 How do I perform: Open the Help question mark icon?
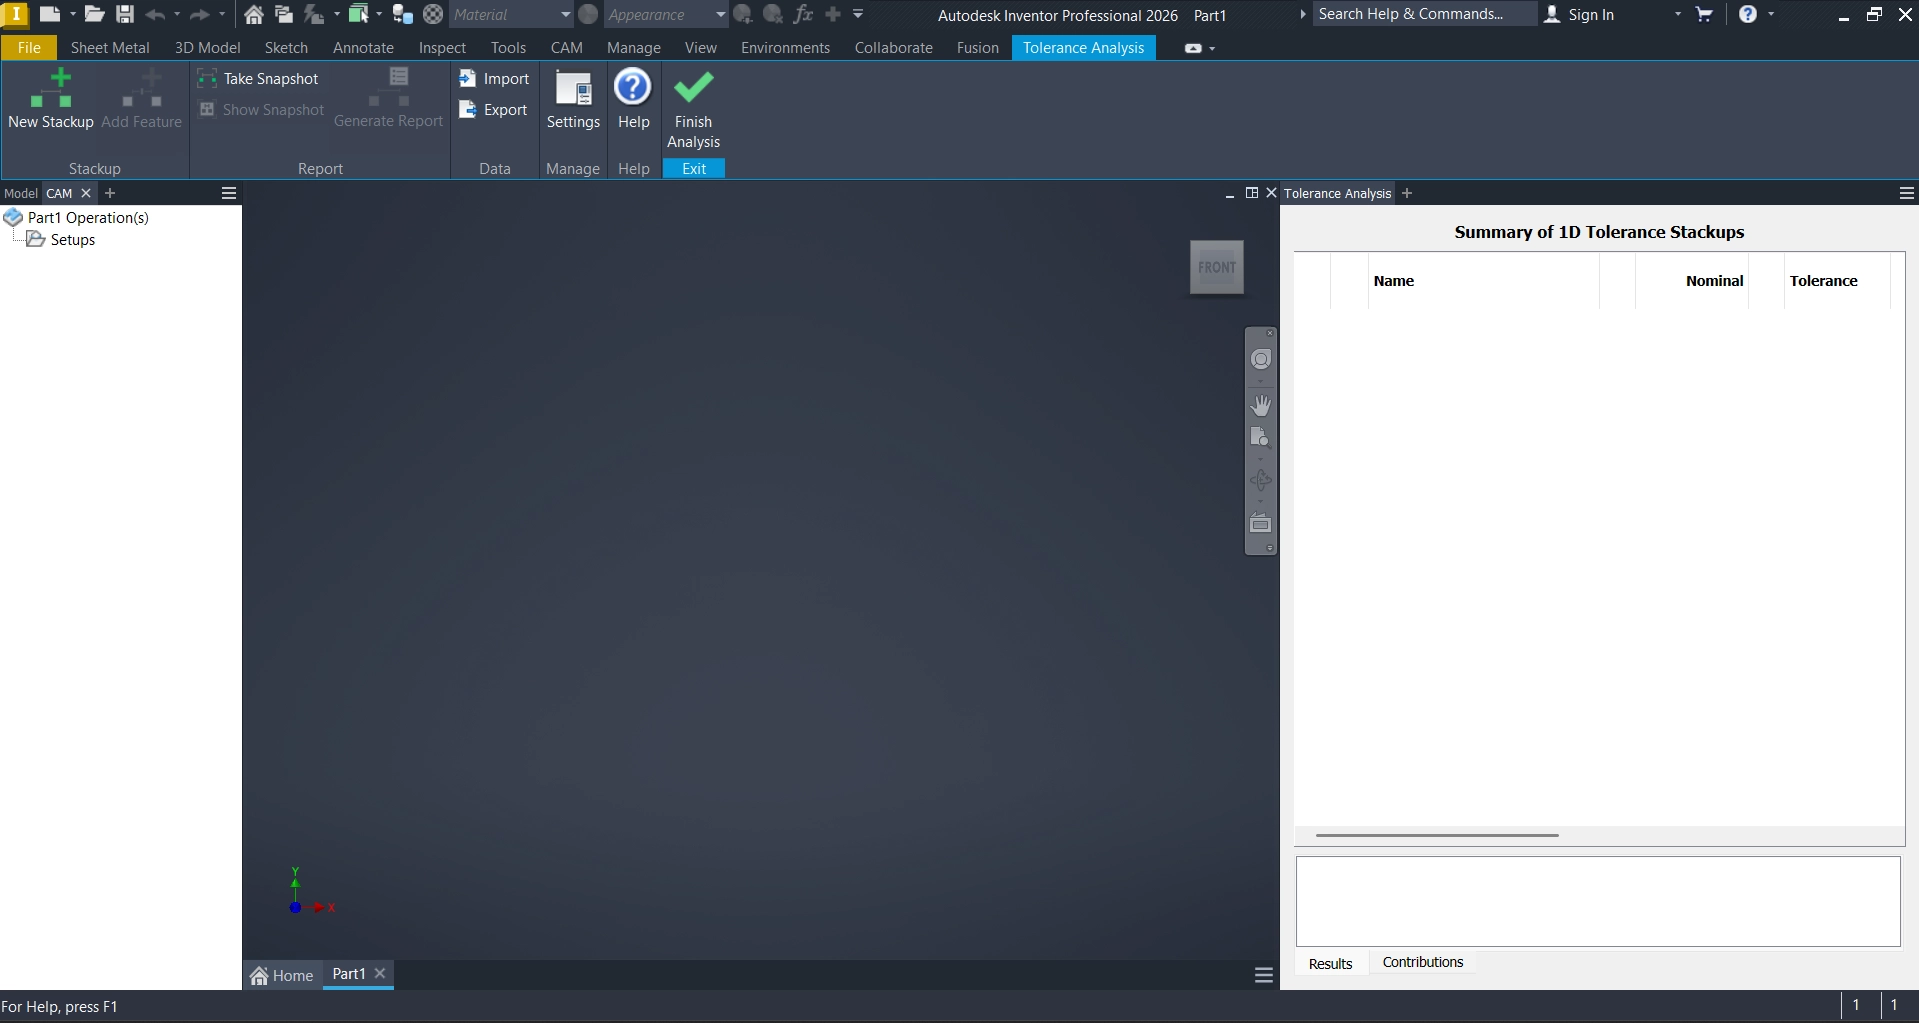pos(633,88)
